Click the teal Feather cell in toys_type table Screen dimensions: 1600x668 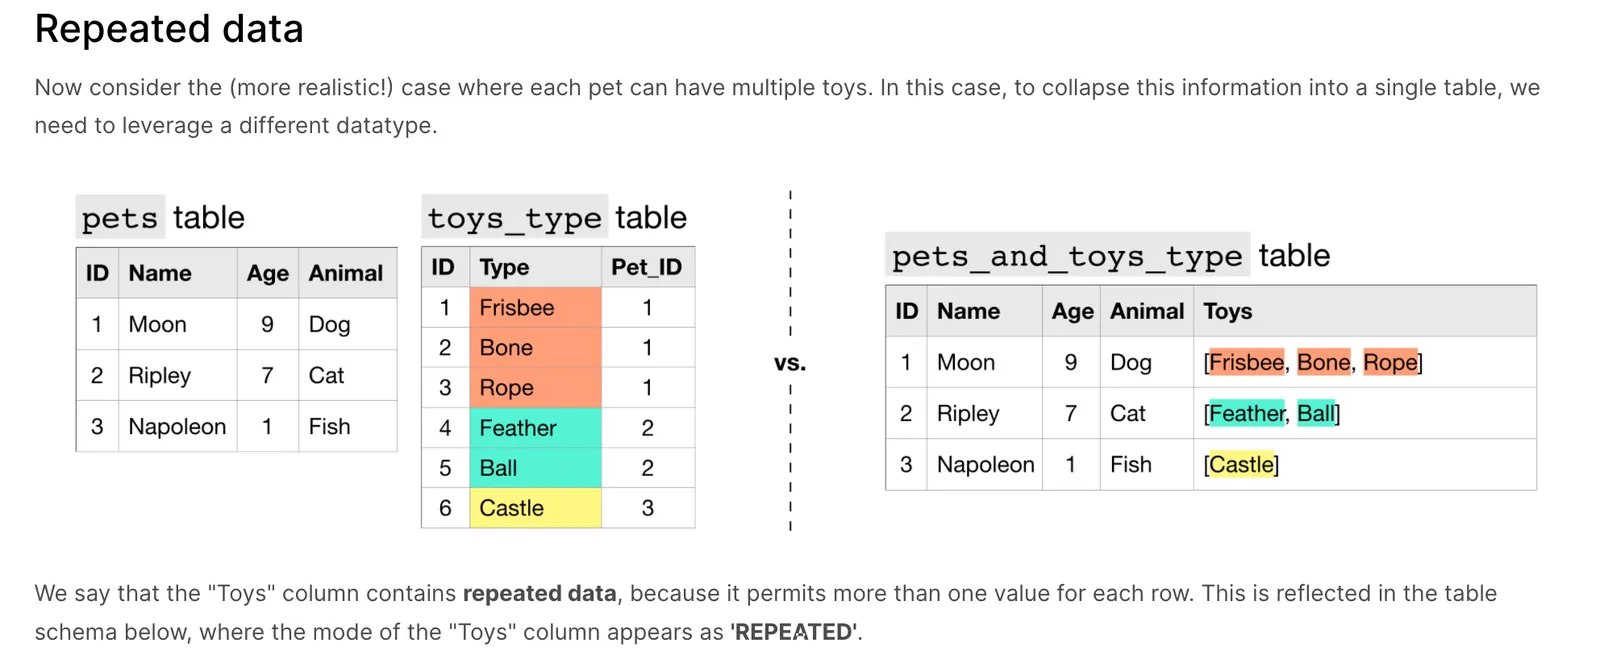point(535,428)
